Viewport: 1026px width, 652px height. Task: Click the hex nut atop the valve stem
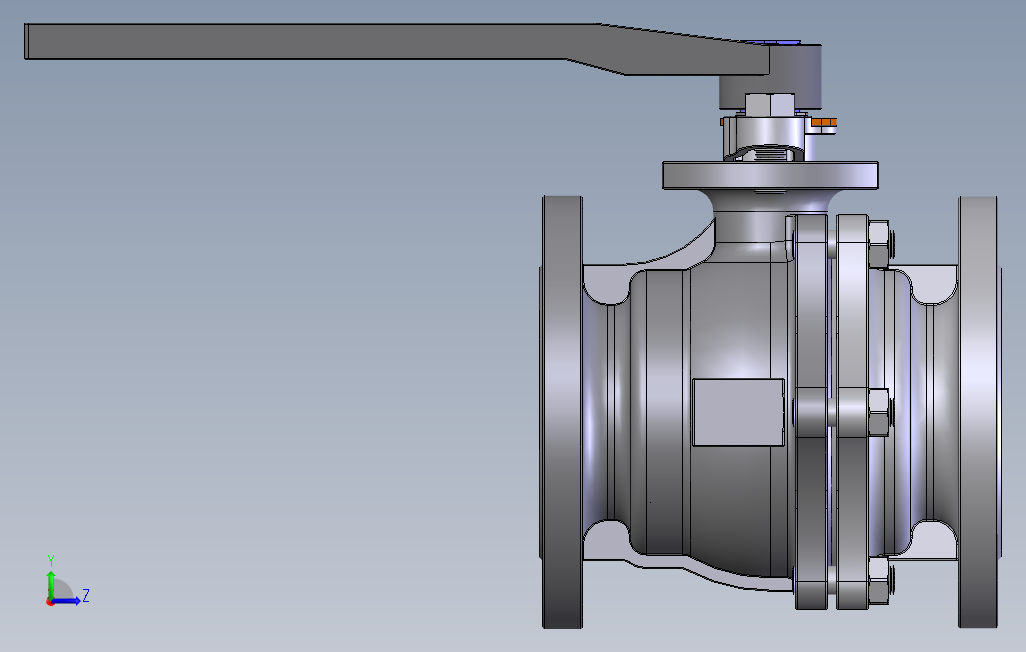point(770,105)
